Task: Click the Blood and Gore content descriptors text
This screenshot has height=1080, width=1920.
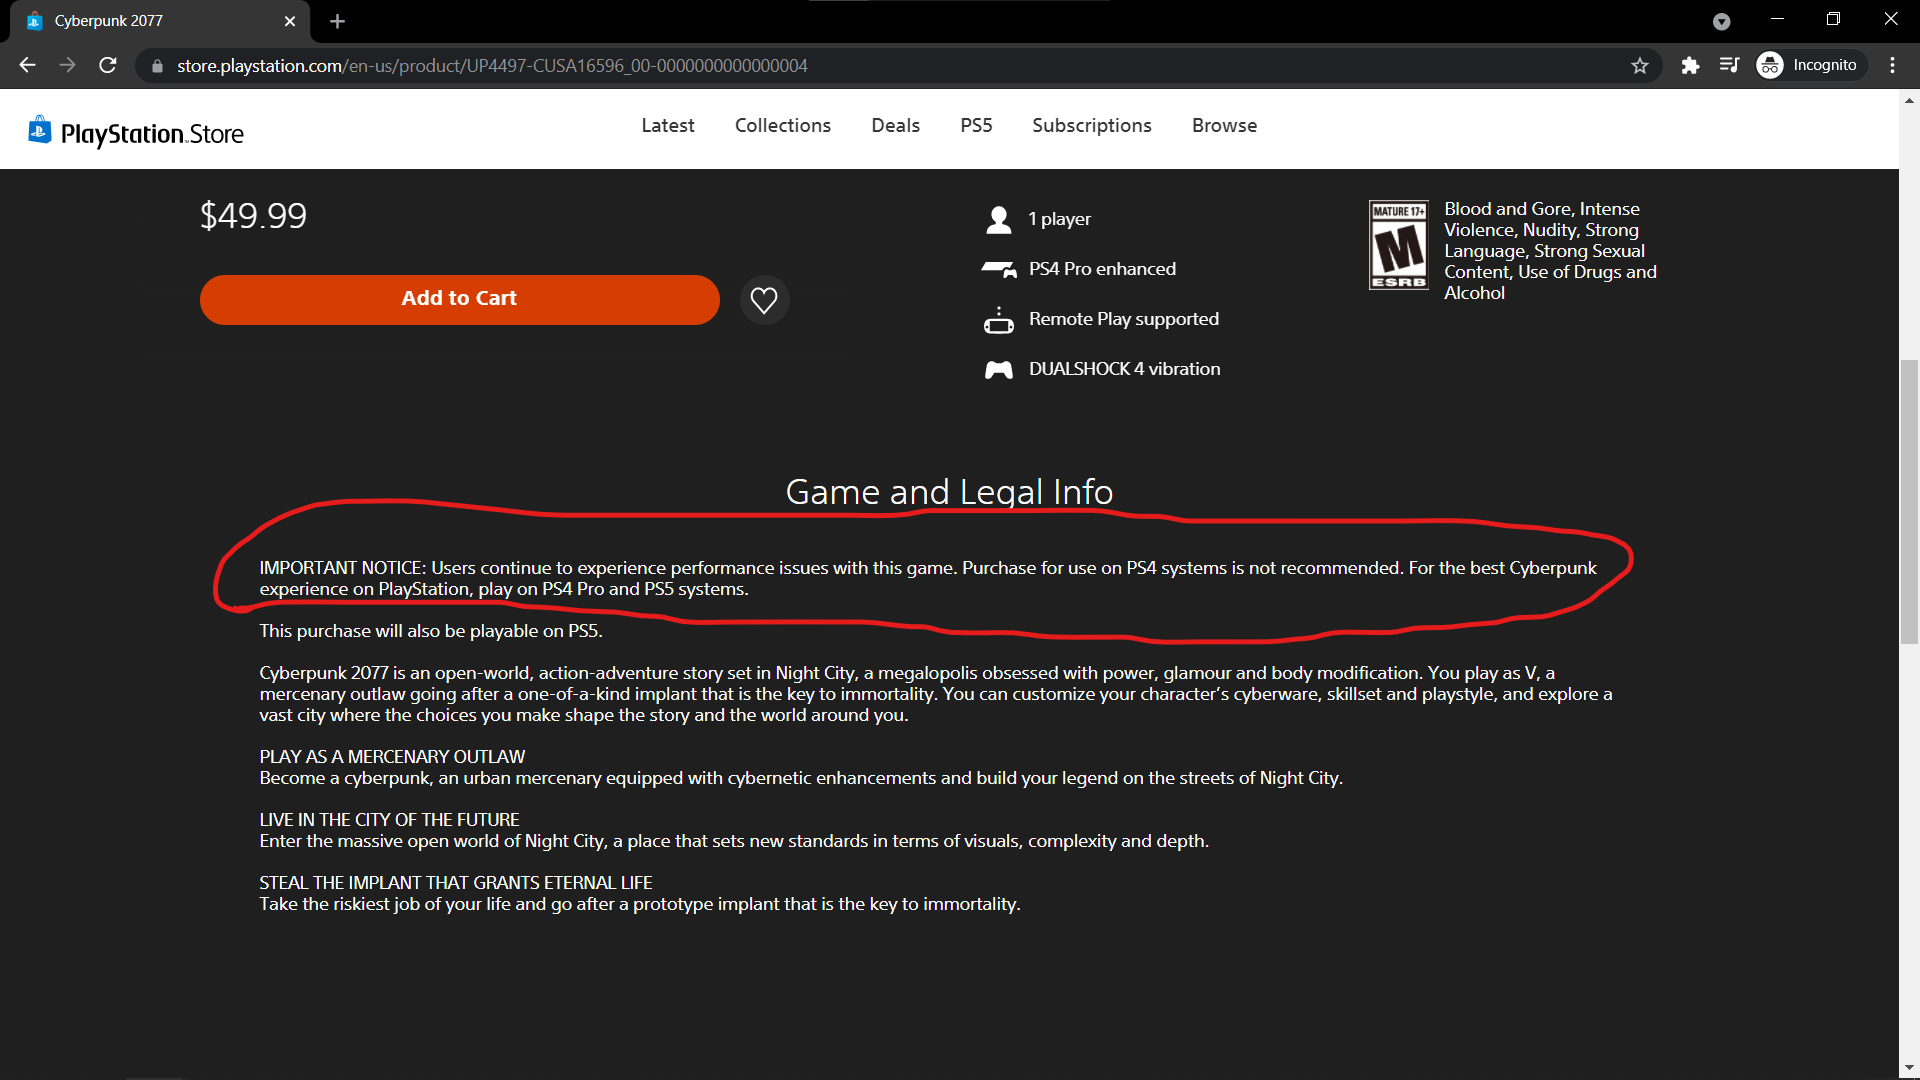Action: coord(1550,251)
